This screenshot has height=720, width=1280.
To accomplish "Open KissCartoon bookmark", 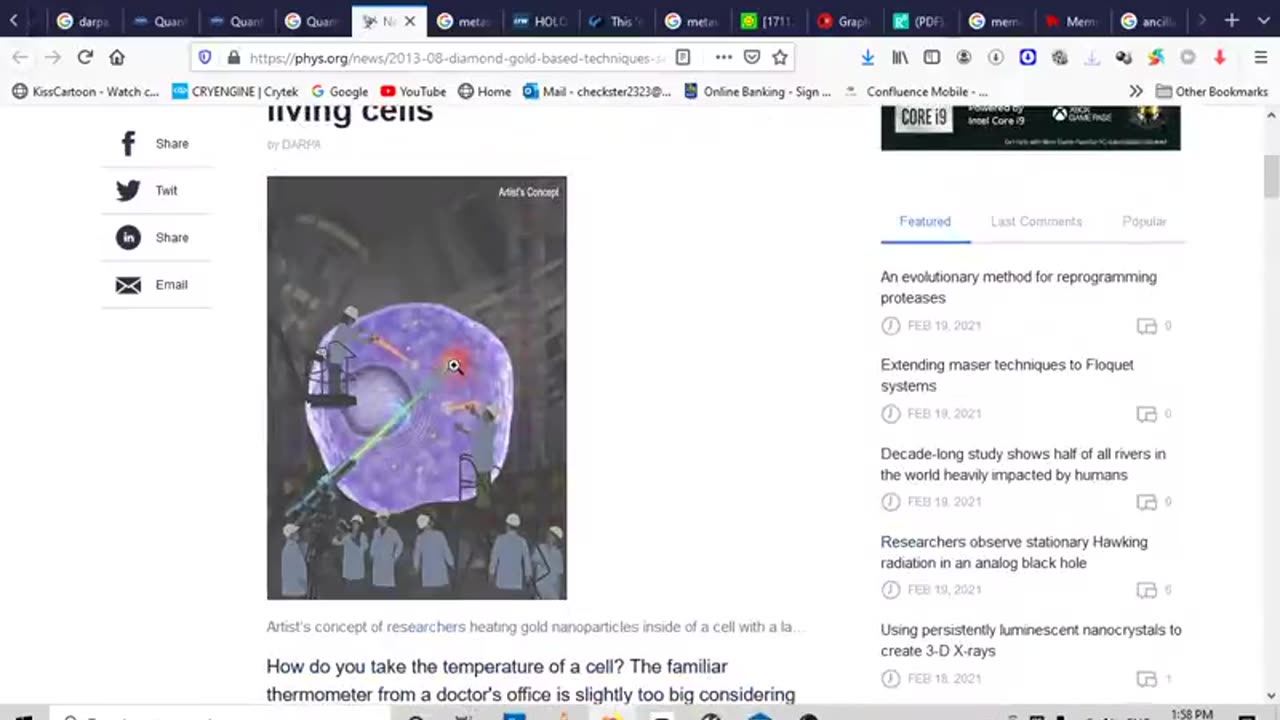I will (x=86, y=91).
